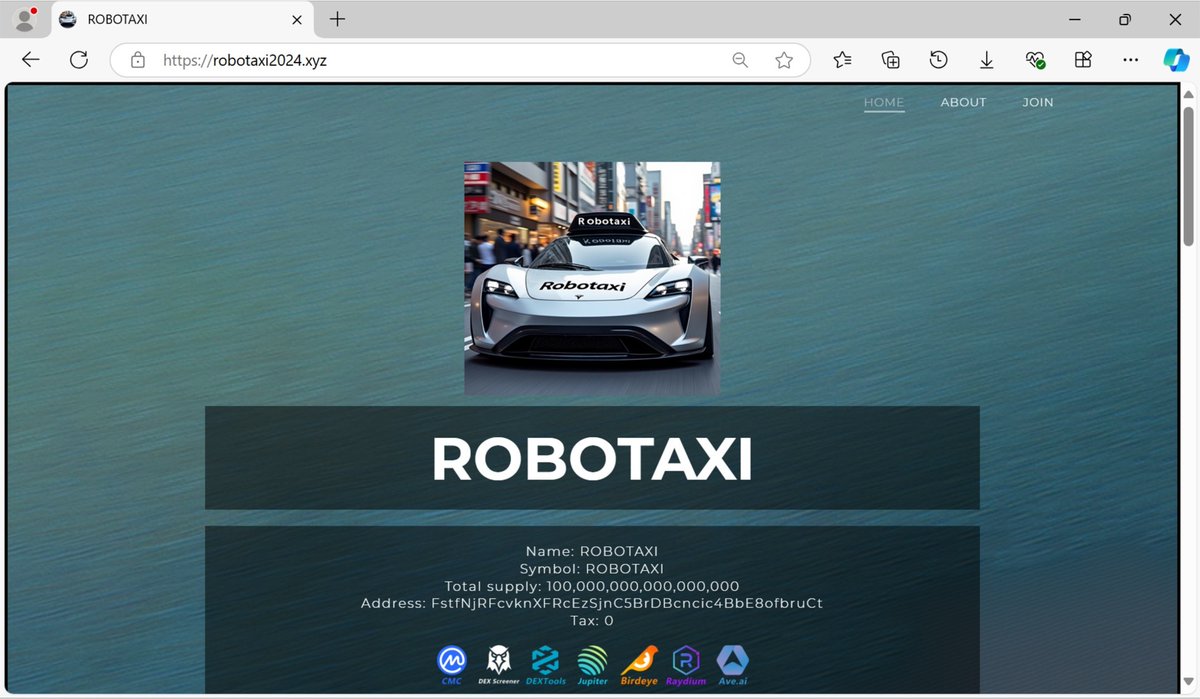Image resolution: width=1200 pixels, height=699 pixels.
Task: Select the Jupiter exchange icon
Action: [592, 662]
